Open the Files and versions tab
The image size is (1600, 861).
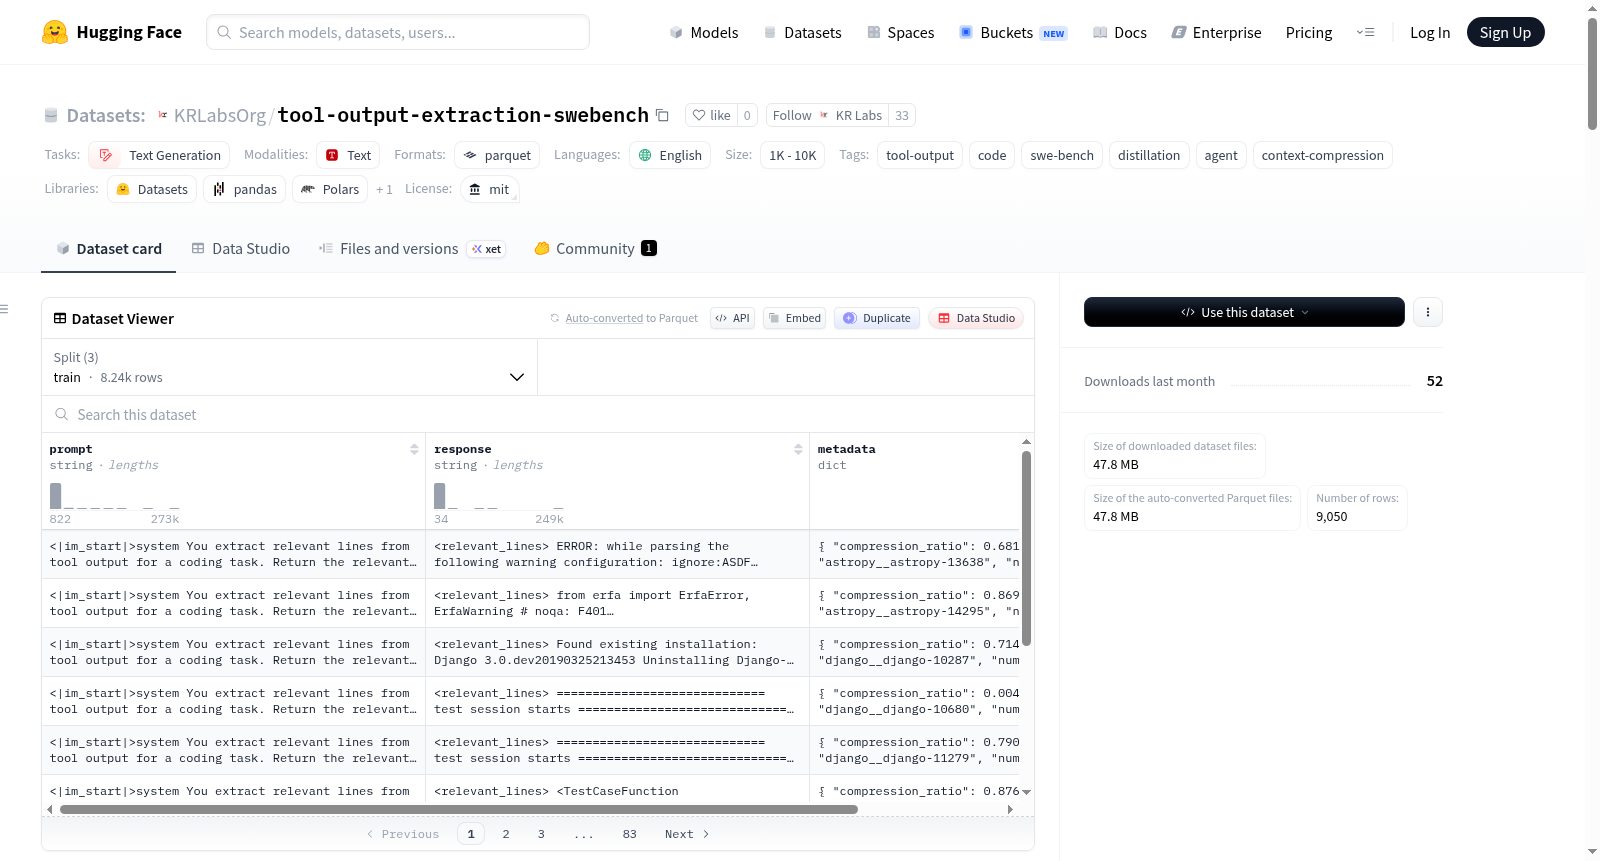click(388, 249)
